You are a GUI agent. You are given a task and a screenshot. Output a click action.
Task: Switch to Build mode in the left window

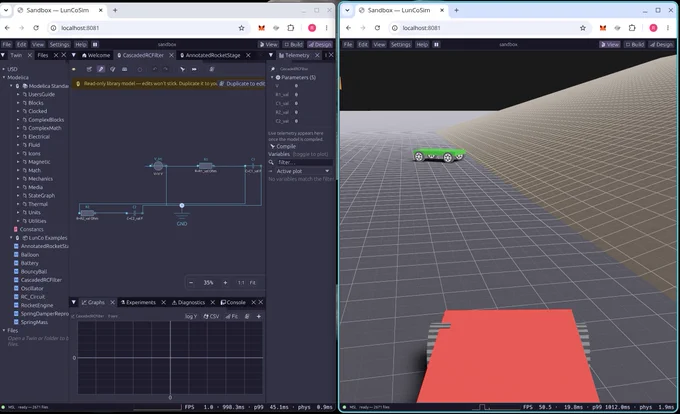pyautogui.click(x=294, y=44)
